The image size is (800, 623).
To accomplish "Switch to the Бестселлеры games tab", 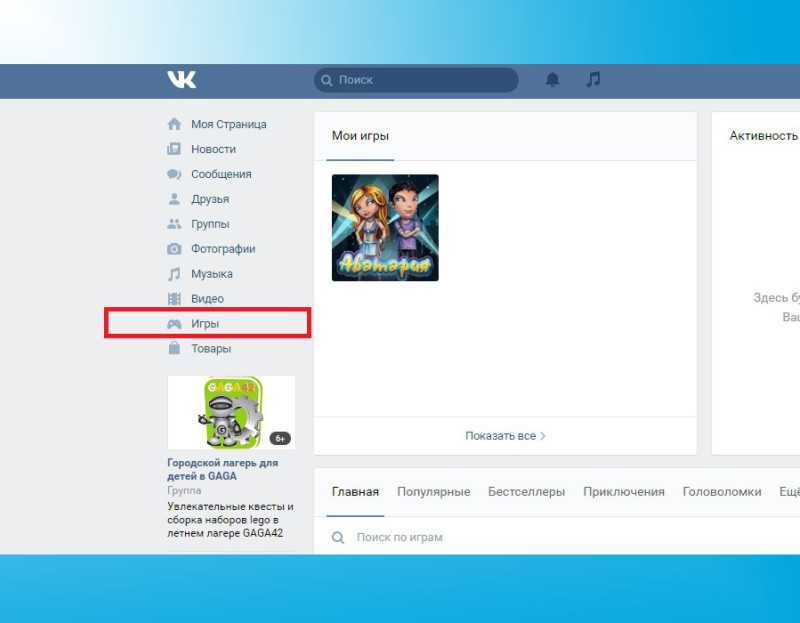I will point(527,492).
